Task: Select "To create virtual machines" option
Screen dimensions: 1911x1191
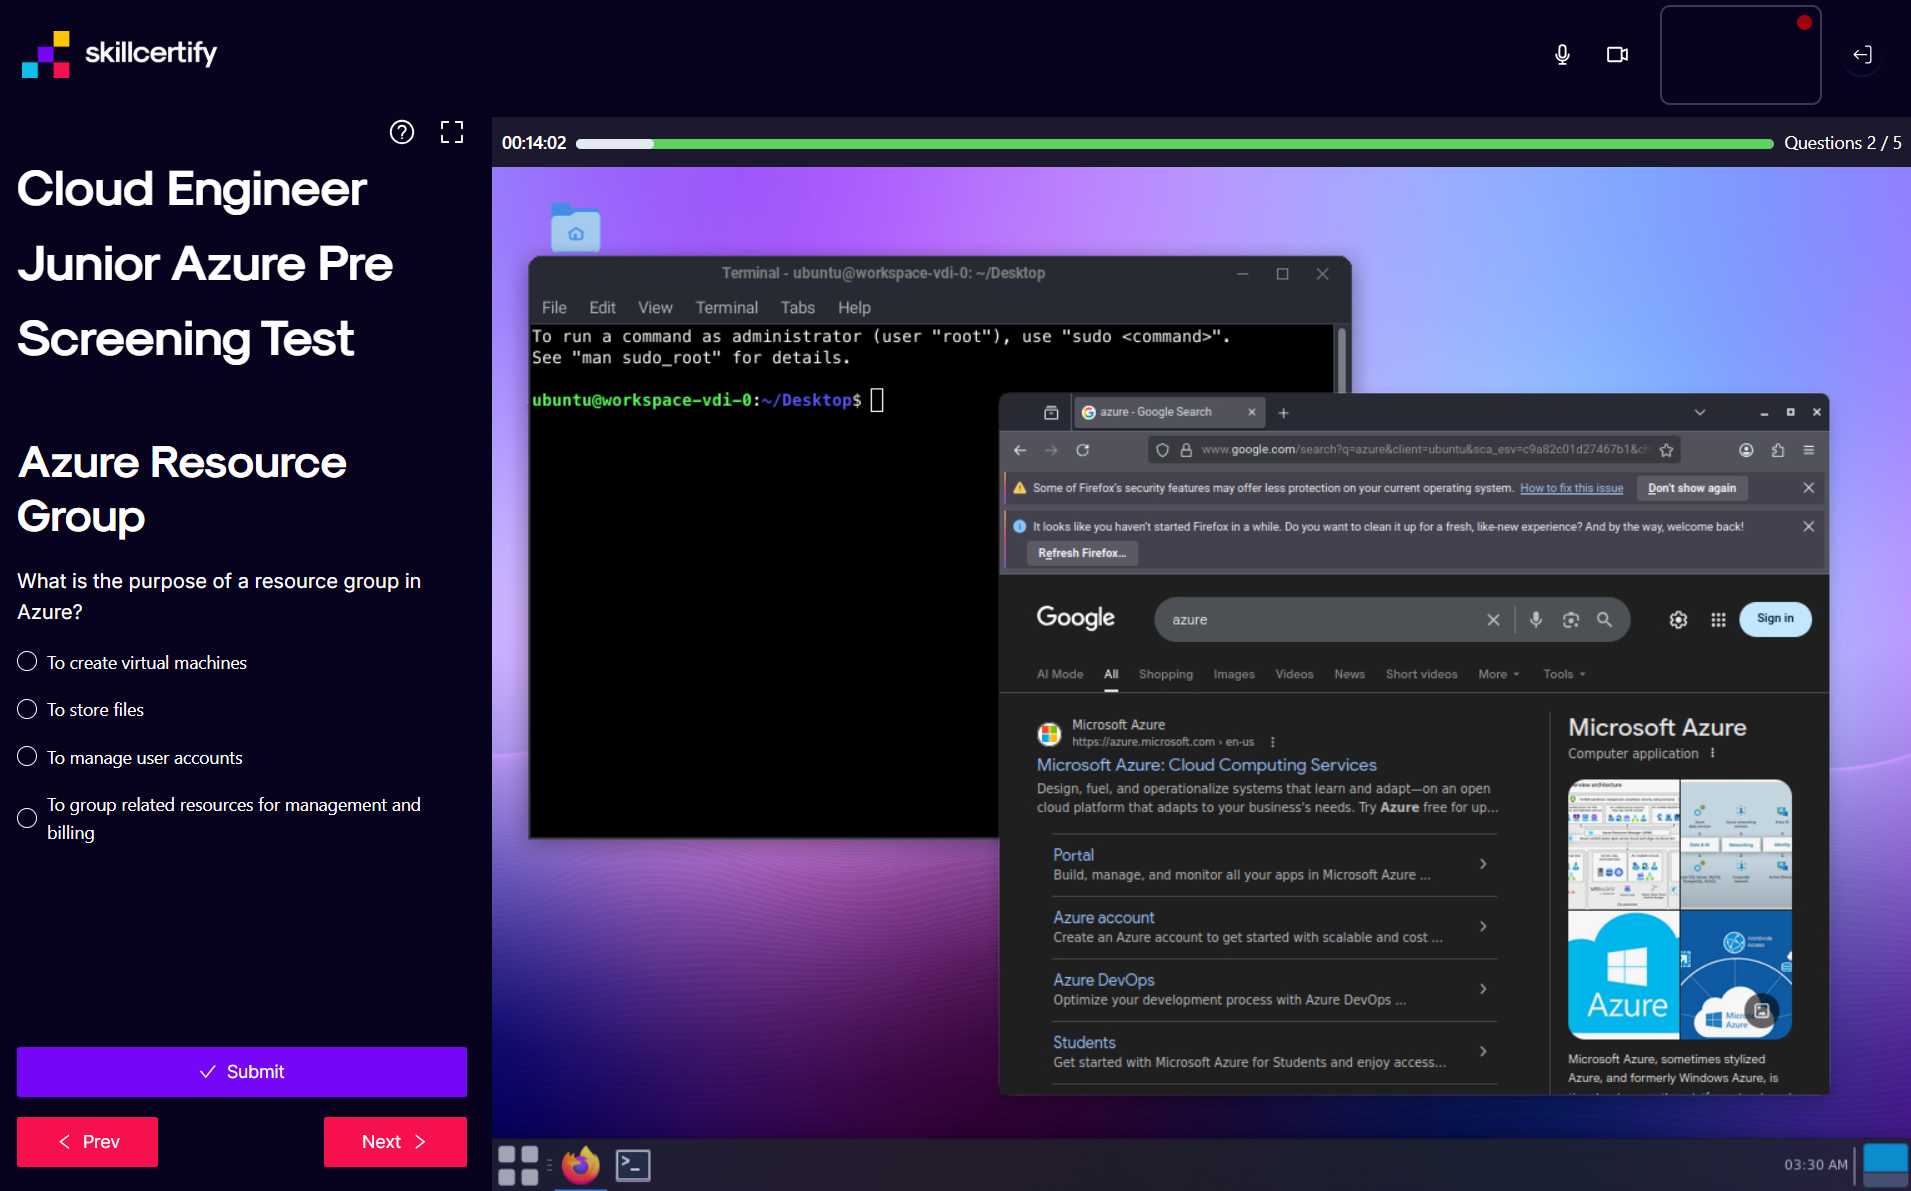Action: 28,662
